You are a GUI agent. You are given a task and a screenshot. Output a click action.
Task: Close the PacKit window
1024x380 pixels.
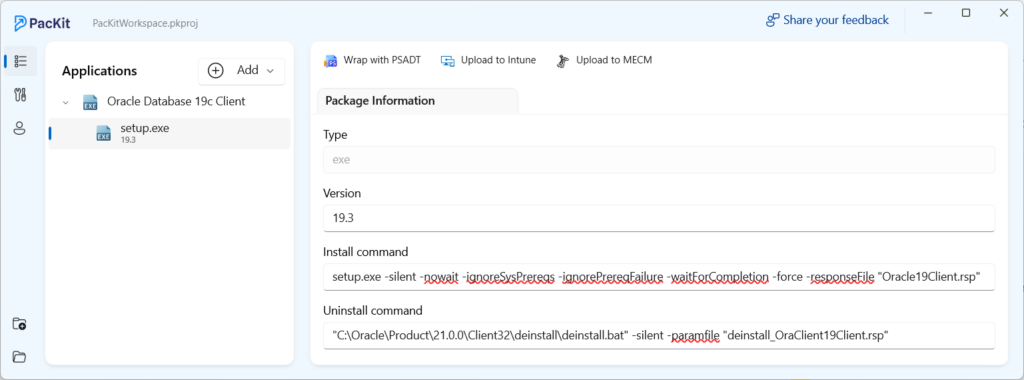[1004, 13]
